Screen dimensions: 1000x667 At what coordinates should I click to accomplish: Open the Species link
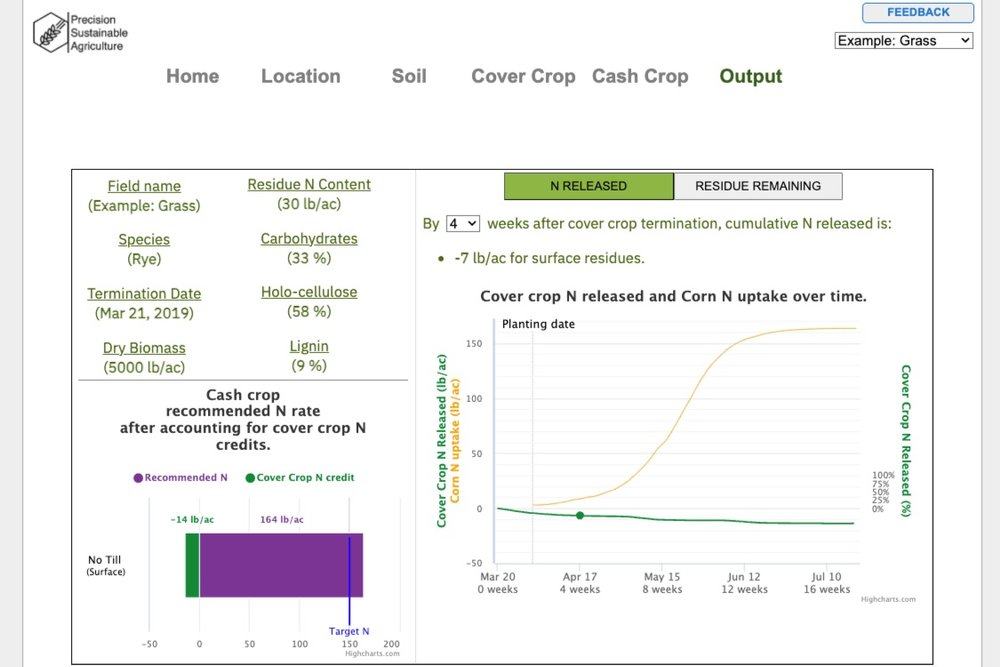pyautogui.click(x=144, y=239)
